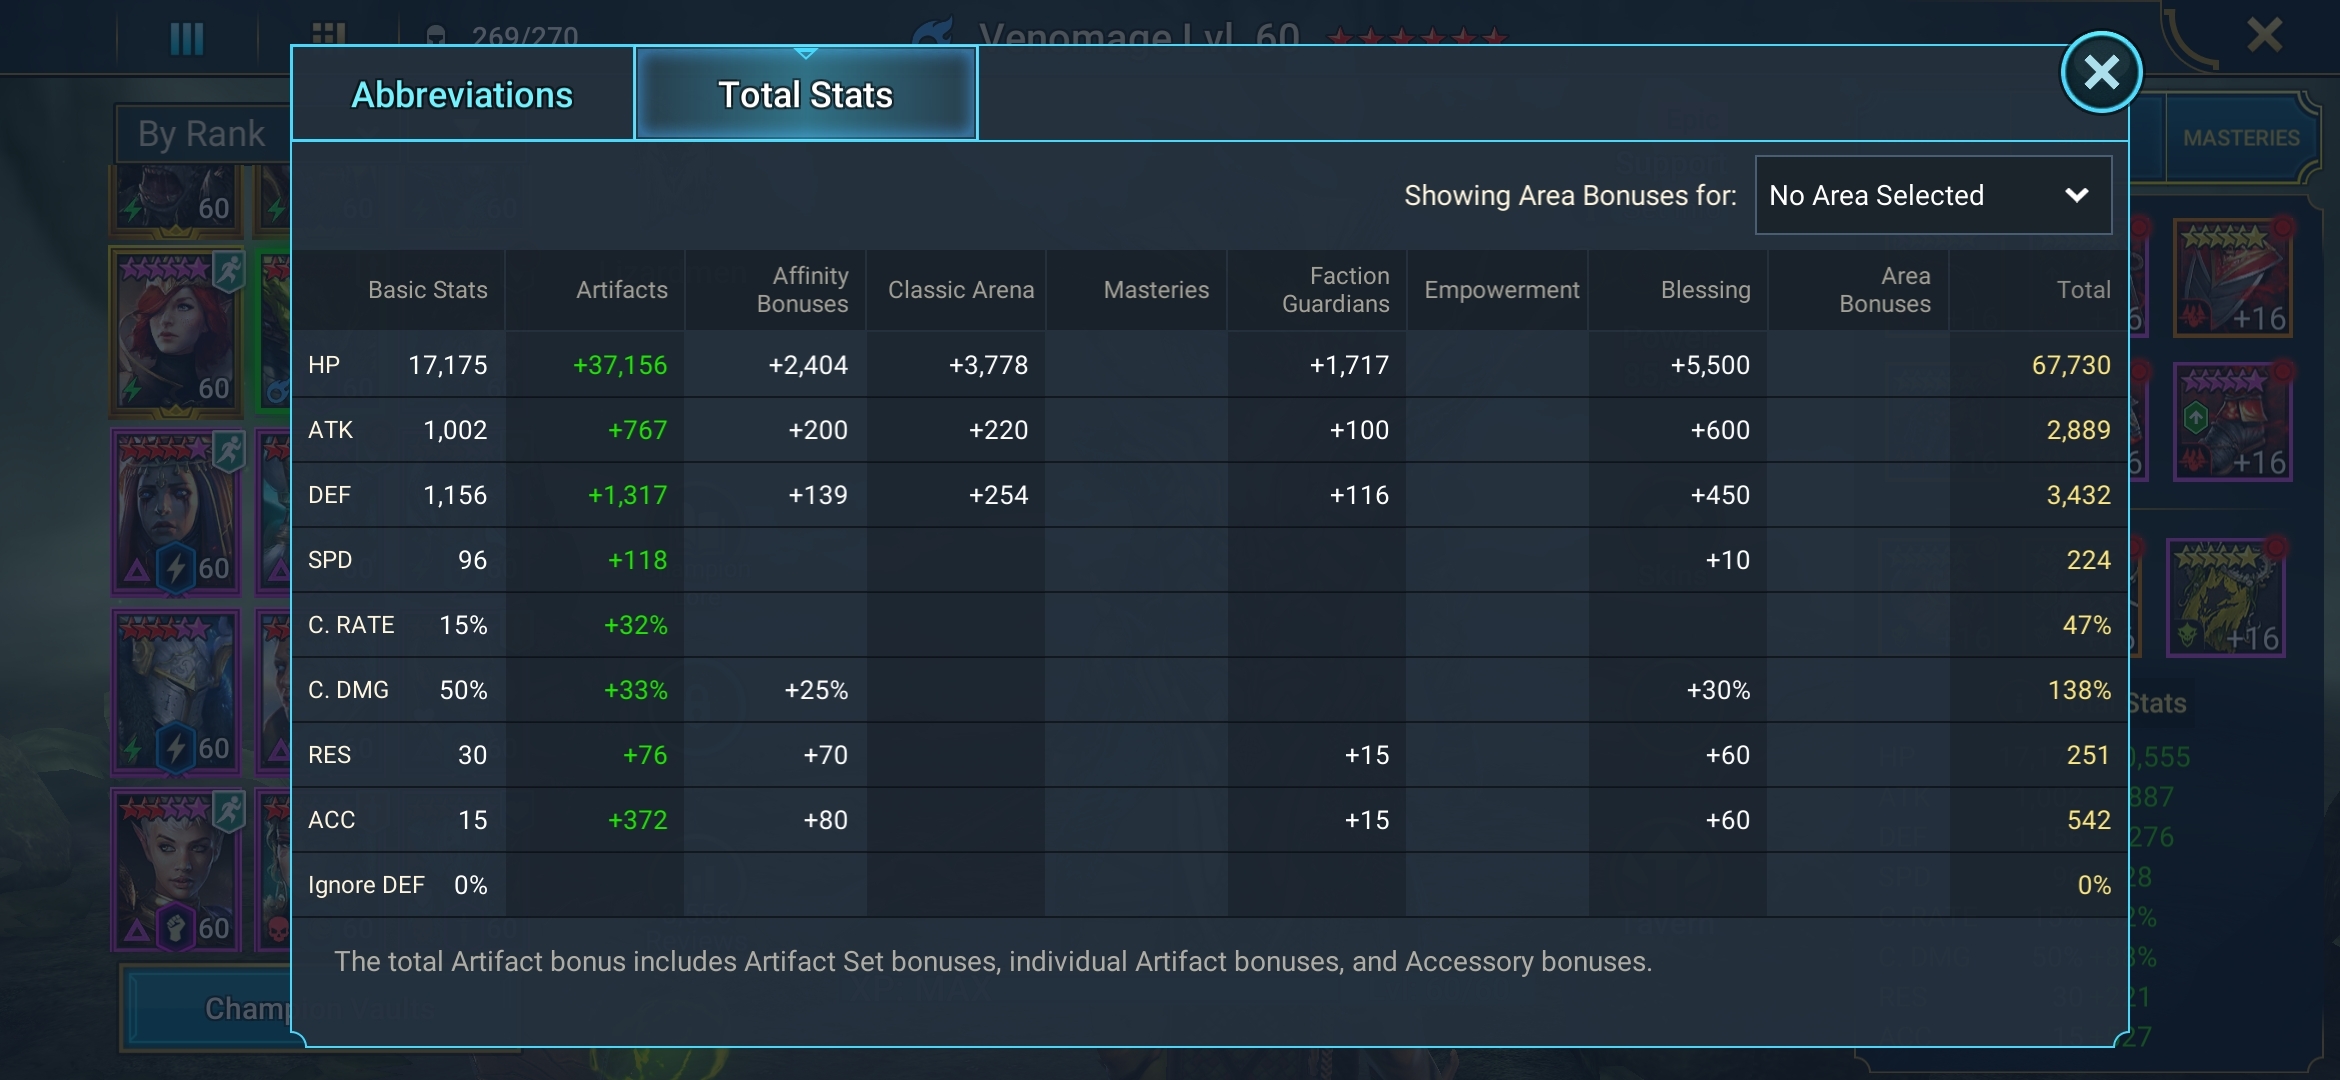Click the Faction Guardians column header
This screenshot has width=2340, height=1080.
1335,290
